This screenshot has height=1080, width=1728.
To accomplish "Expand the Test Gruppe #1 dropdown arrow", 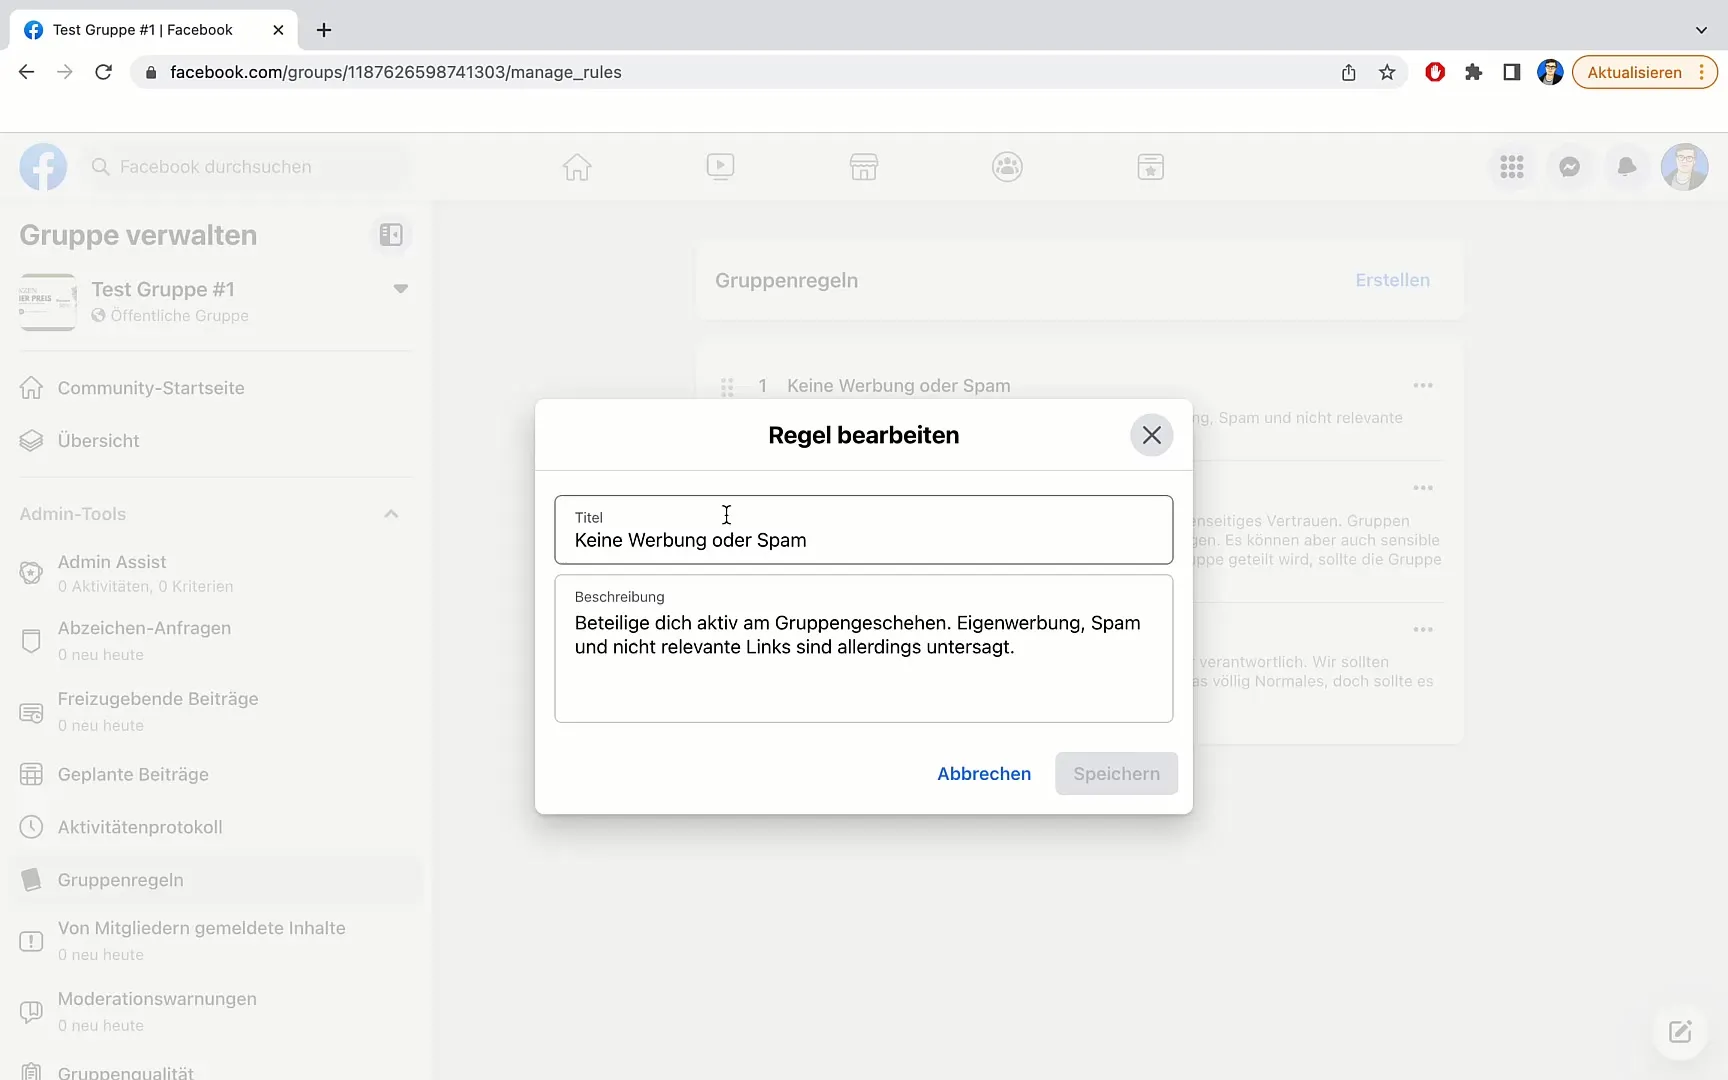I will point(400,289).
